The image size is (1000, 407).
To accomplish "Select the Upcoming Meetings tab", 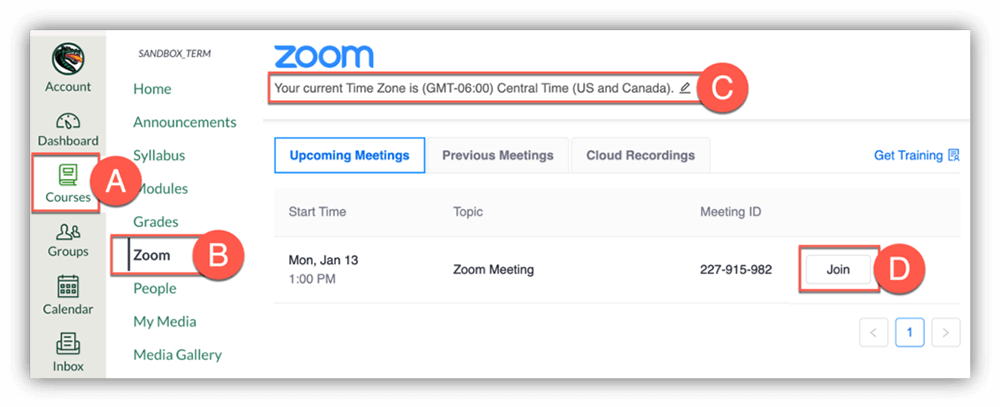I will [349, 155].
